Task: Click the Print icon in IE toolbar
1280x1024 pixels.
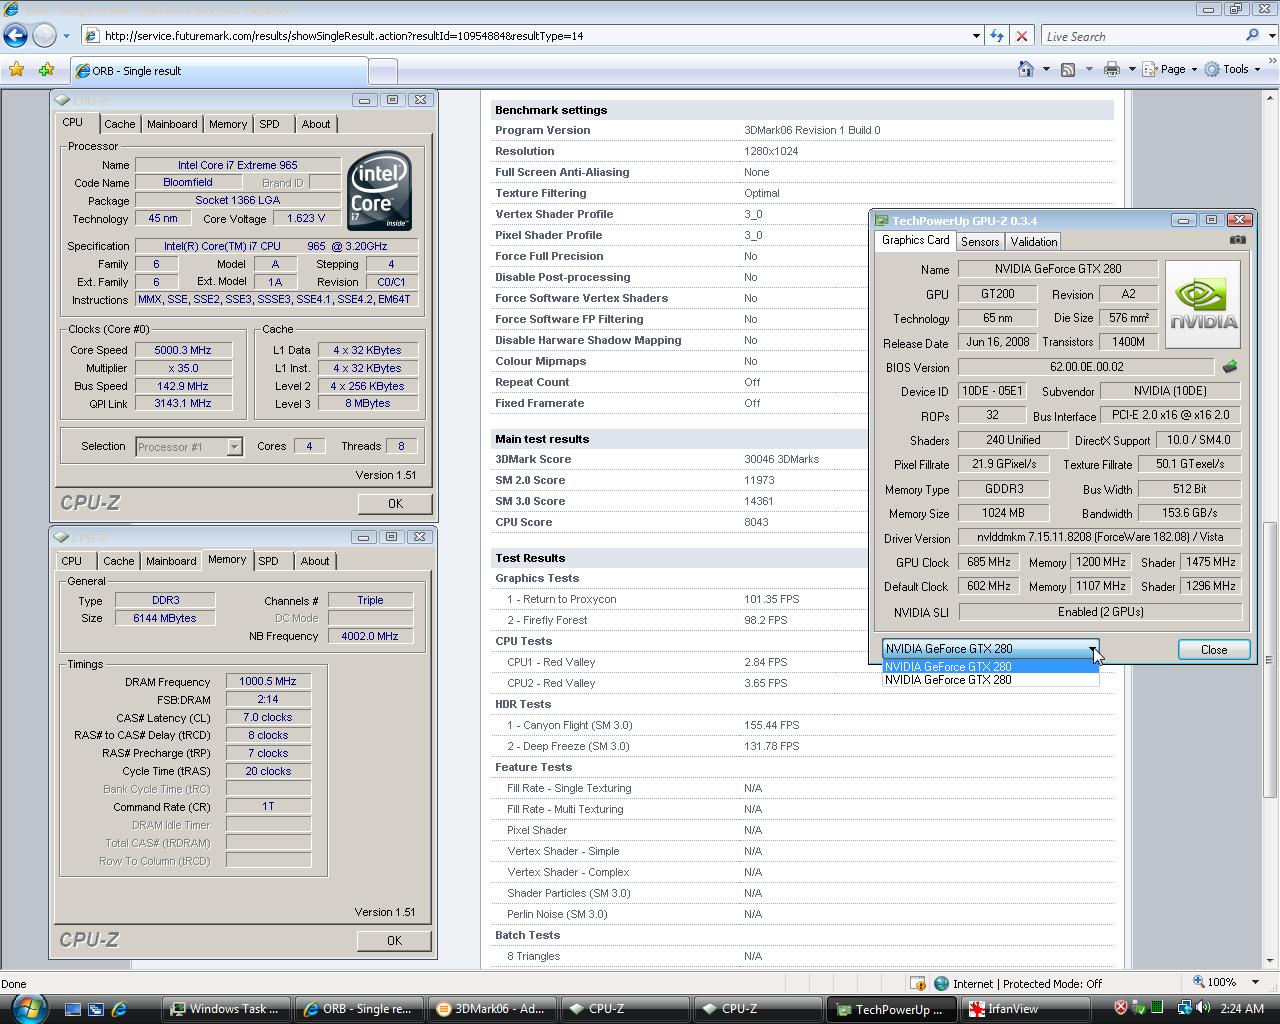Action: click(x=1111, y=69)
